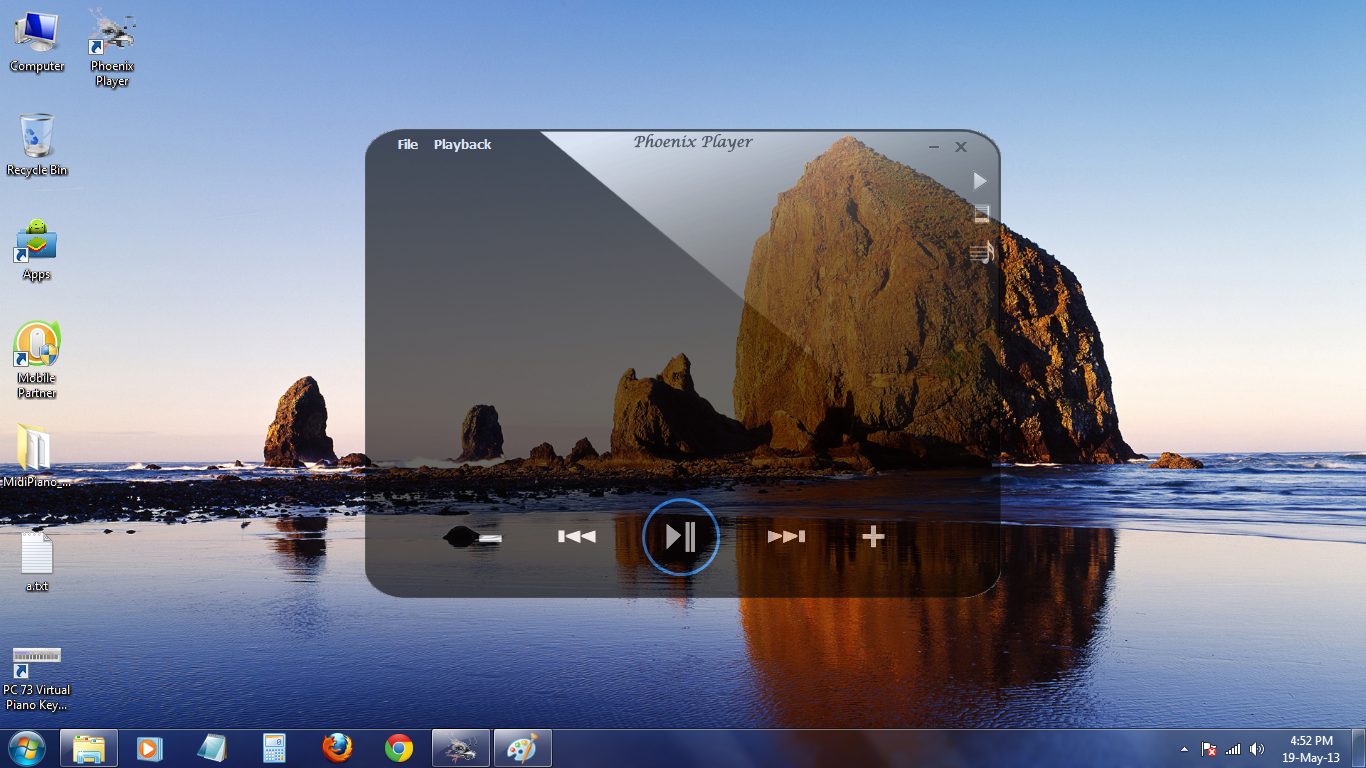Click the play arrow icon on right edge
Screen dimensions: 1366x768
coord(979,180)
